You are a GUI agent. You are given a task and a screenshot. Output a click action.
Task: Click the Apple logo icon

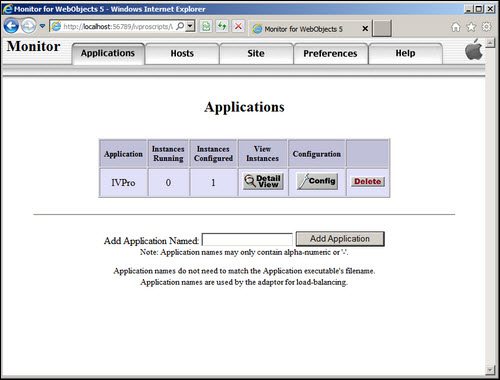pos(474,49)
